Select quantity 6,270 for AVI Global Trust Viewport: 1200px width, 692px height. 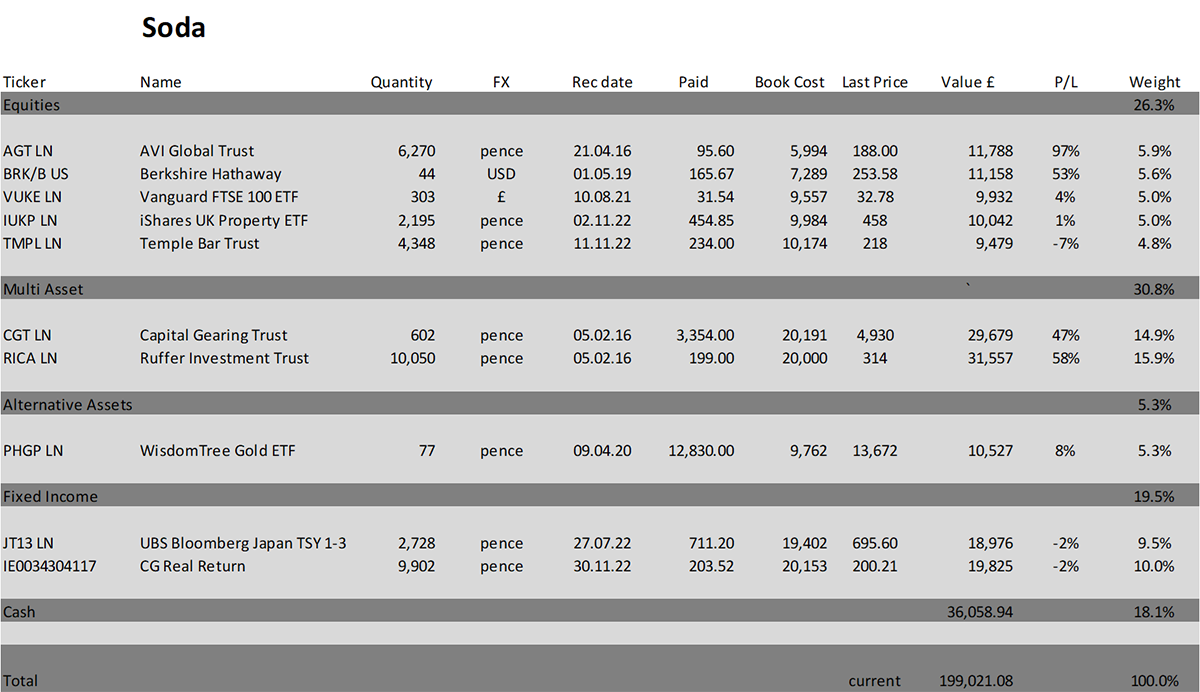416,151
